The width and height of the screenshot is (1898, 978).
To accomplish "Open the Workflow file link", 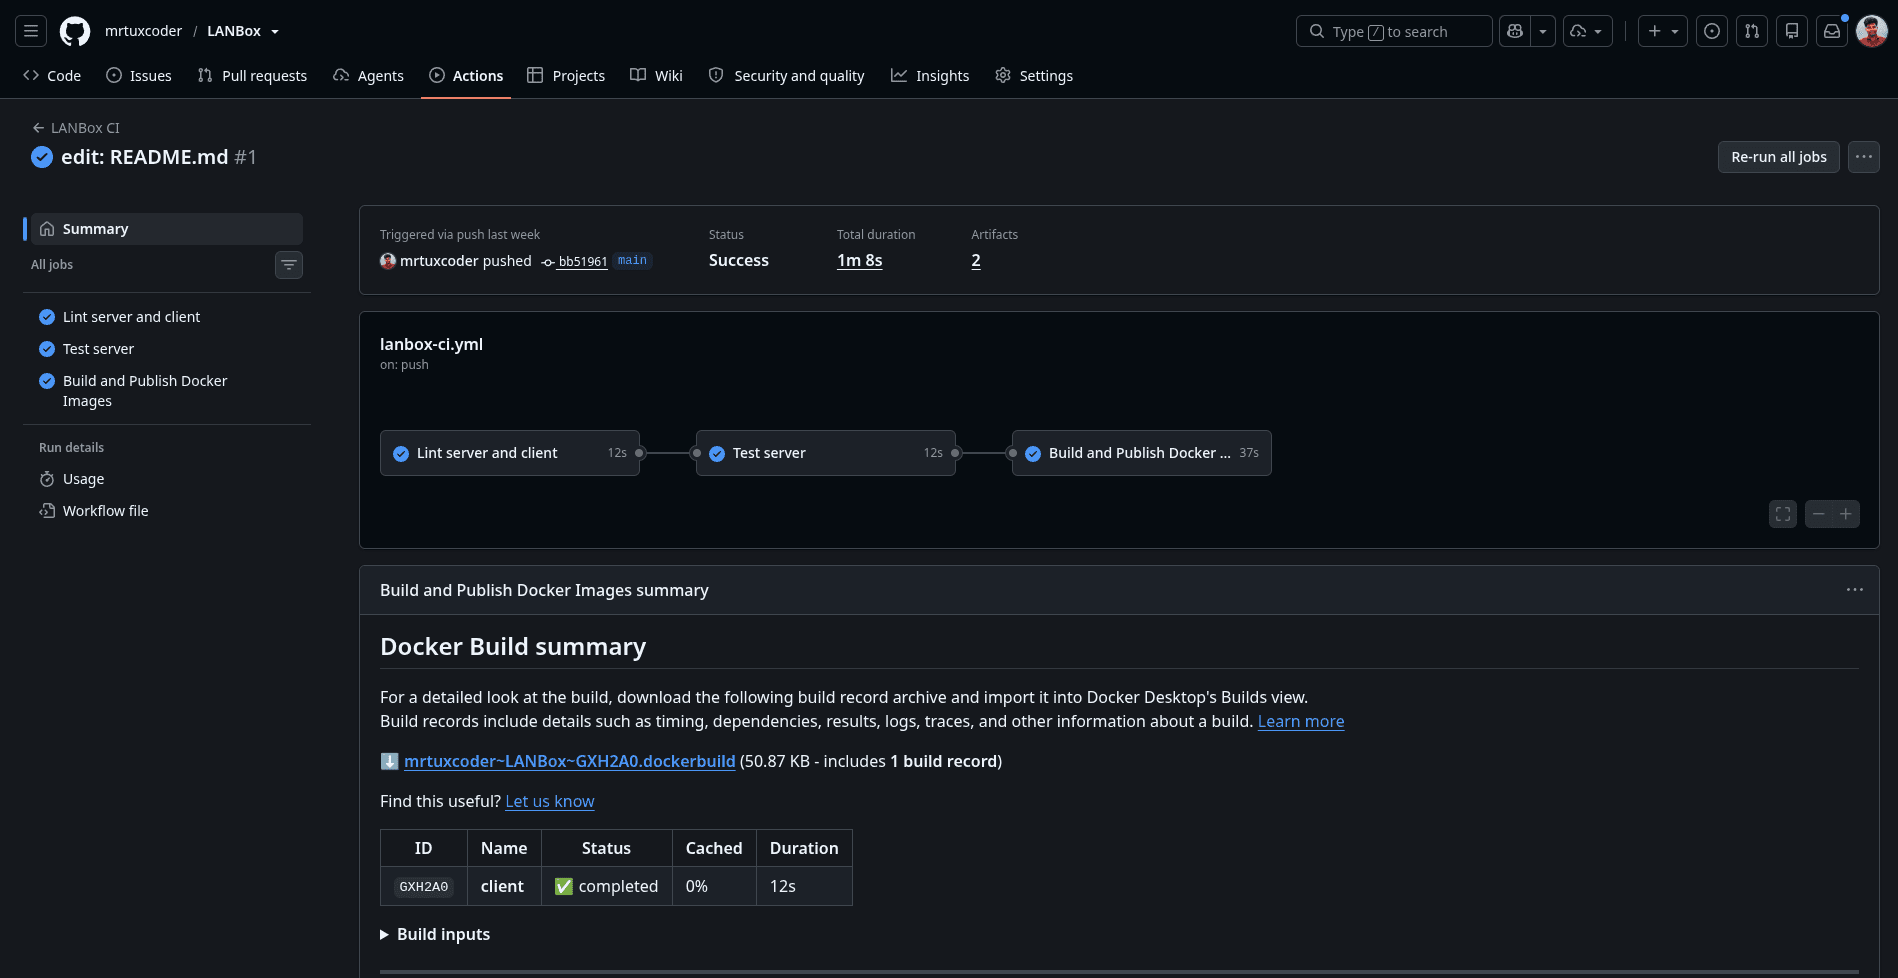I will [x=105, y=511].
